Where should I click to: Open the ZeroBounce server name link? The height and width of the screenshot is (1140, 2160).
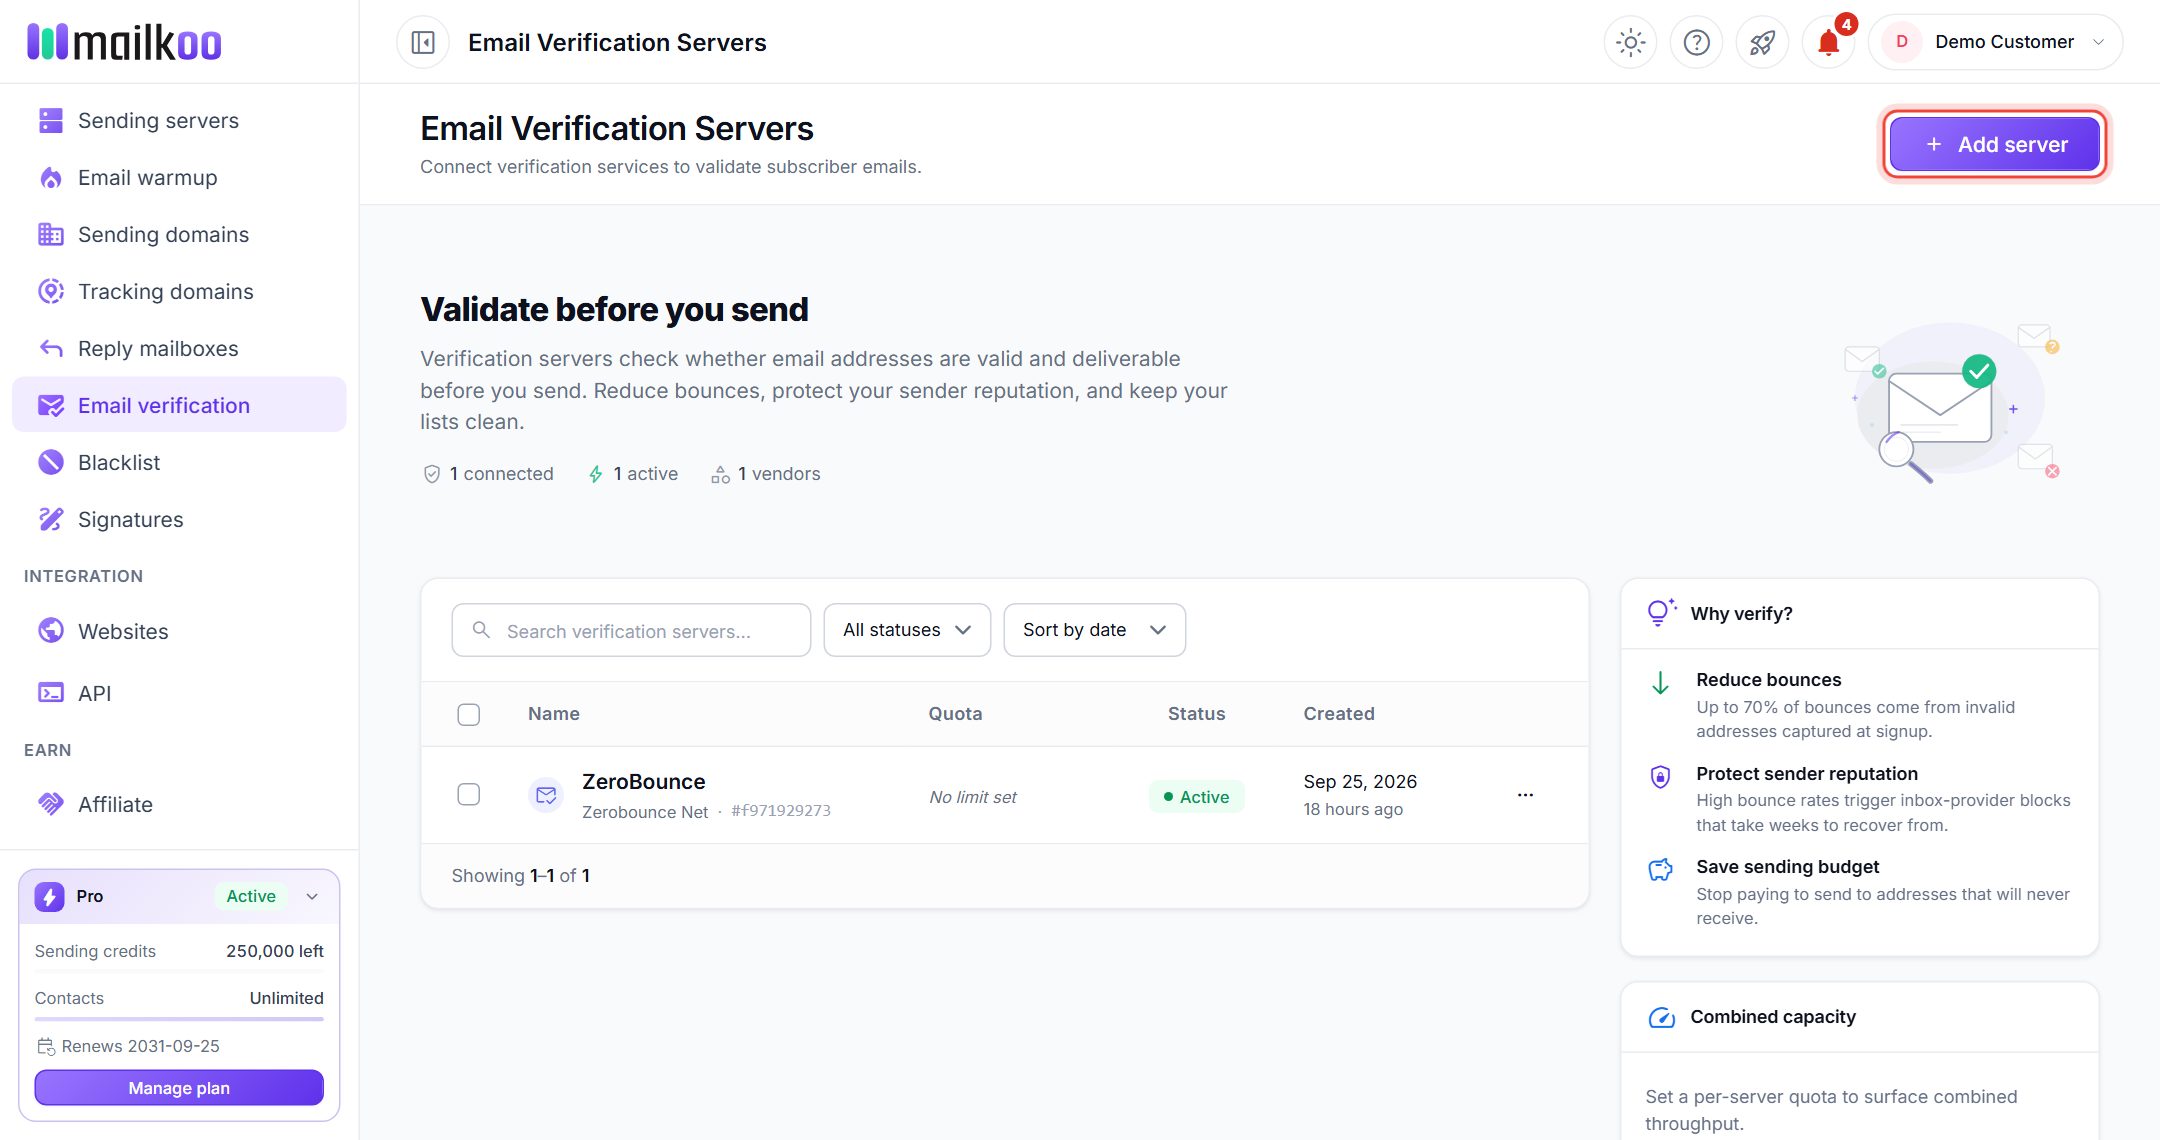[643, 781]
